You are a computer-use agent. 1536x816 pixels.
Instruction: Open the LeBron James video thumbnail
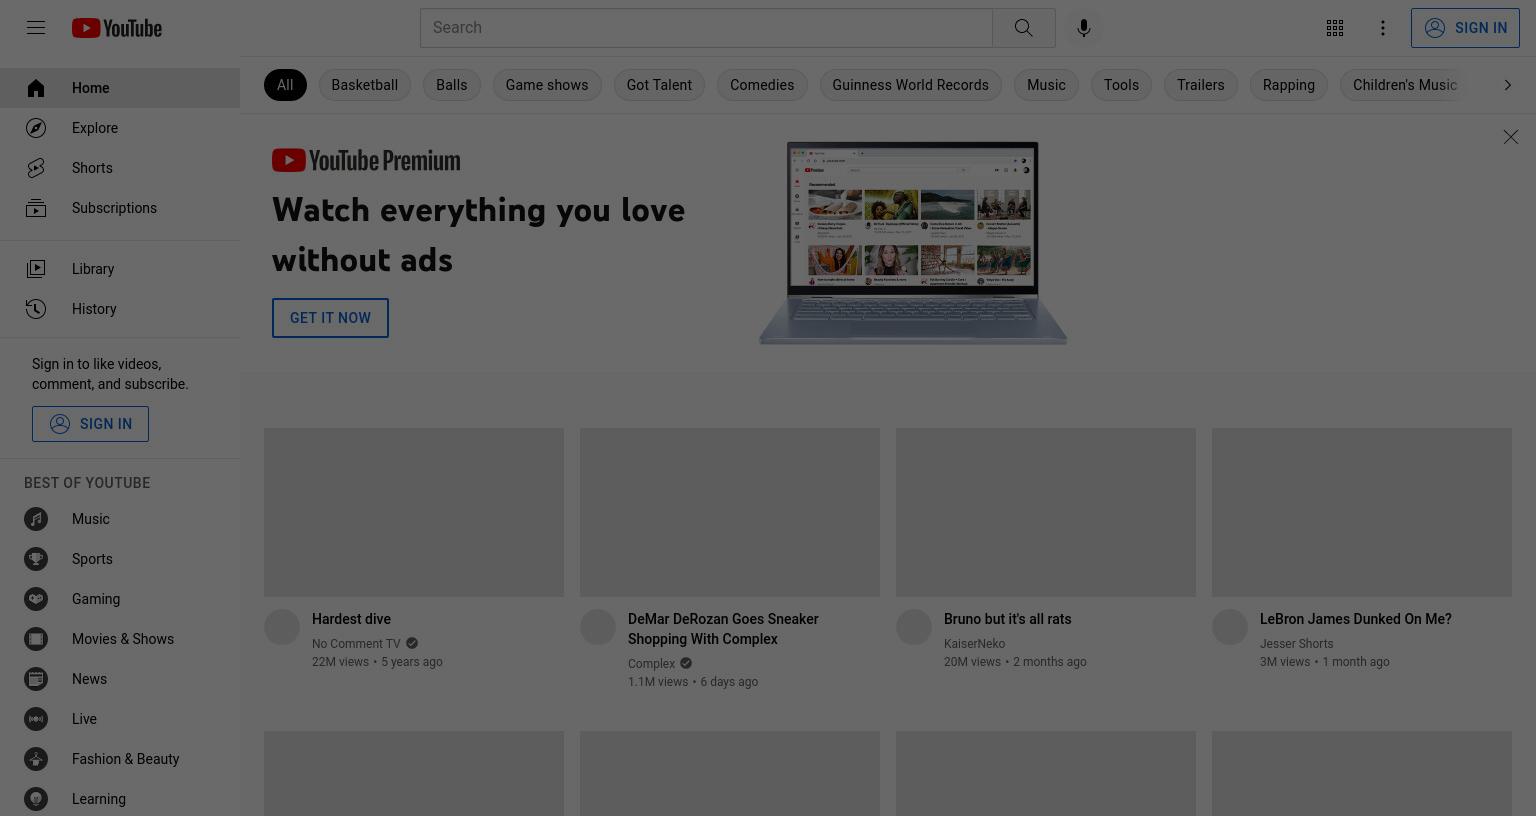pyautogui.click(x=1362, y=513)
